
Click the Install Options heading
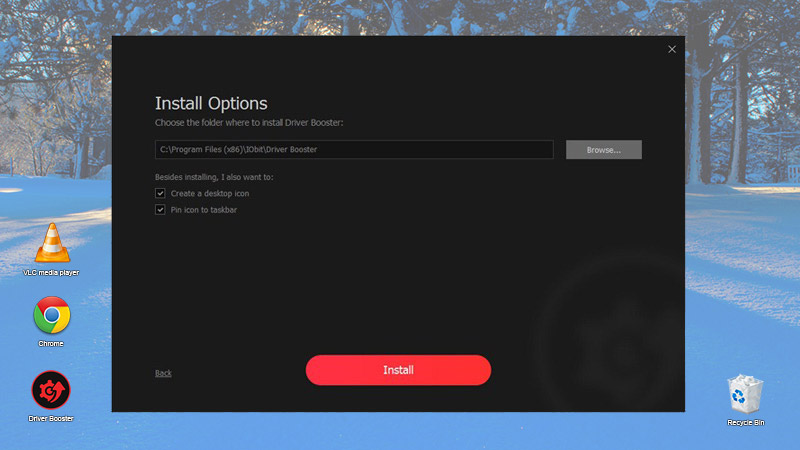211,104
